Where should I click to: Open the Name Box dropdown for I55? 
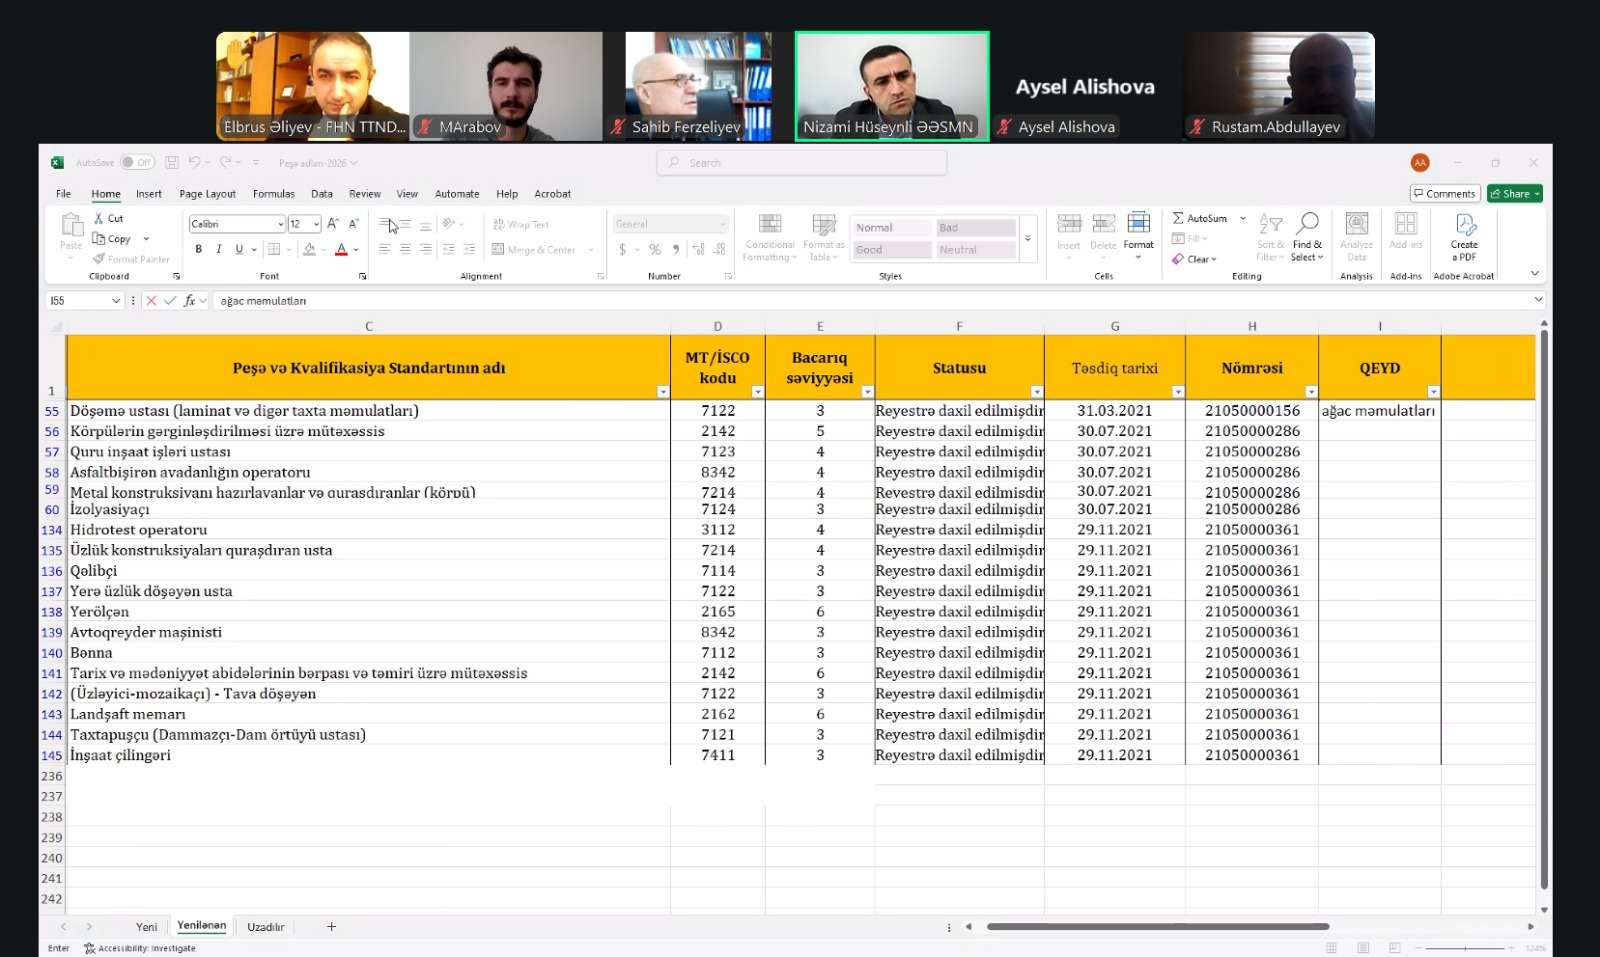point(116,300)
